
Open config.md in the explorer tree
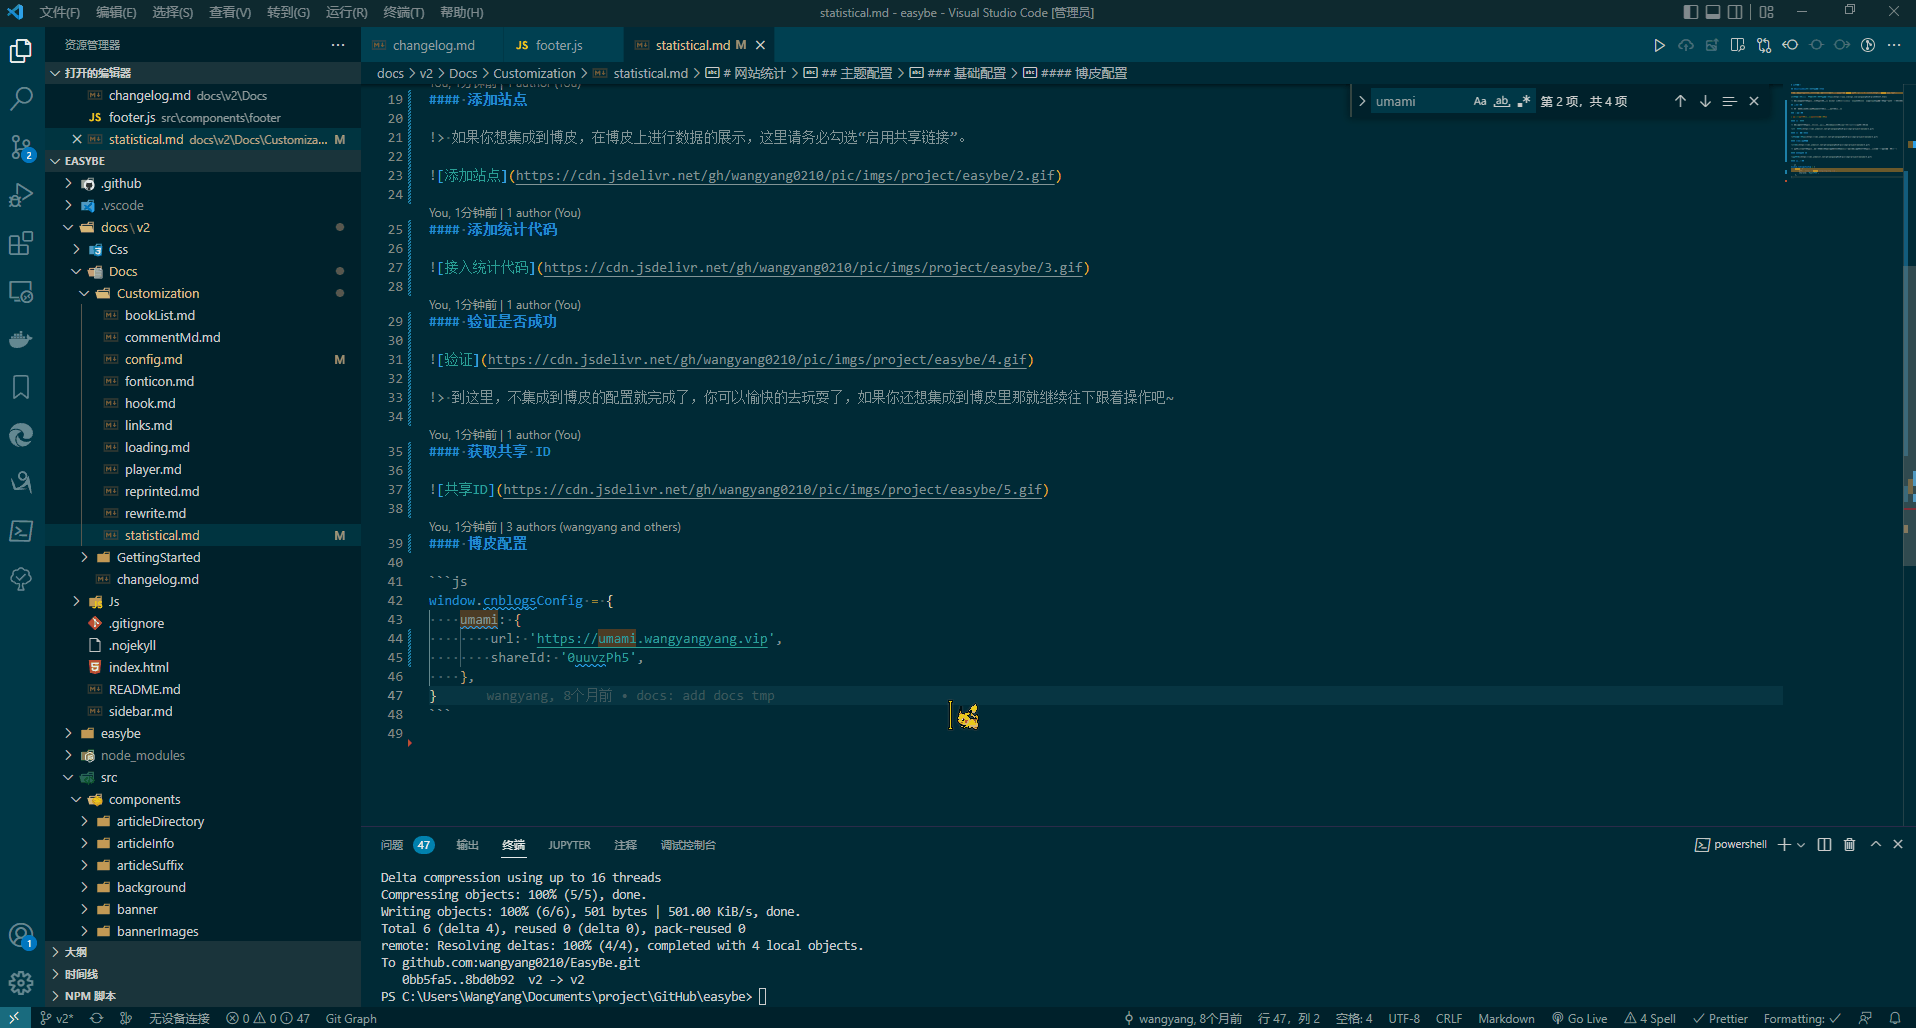coord(153,359)
